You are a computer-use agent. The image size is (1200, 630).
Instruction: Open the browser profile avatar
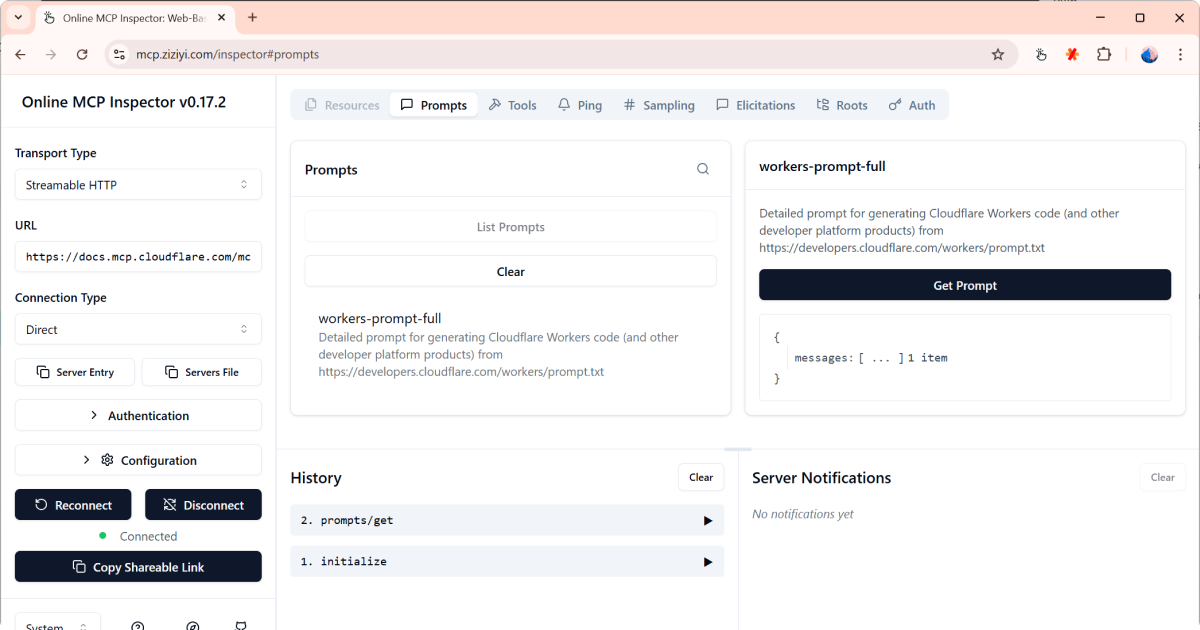(x=1149, y=54)
